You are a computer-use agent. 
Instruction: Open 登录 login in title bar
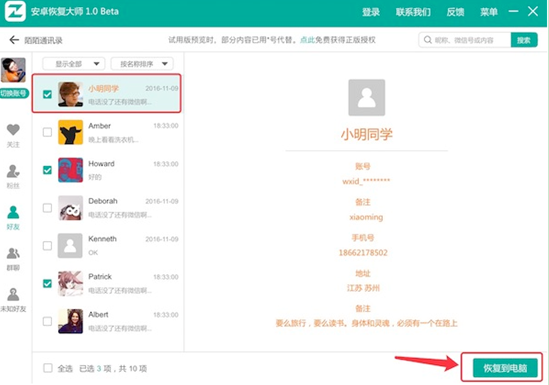(x=371, y=12)
